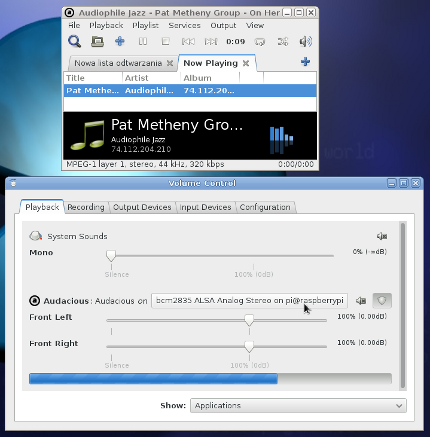Click the Audacious title bar app icon
The height and width of the screenshot is (437, 430).
(69, 13)
